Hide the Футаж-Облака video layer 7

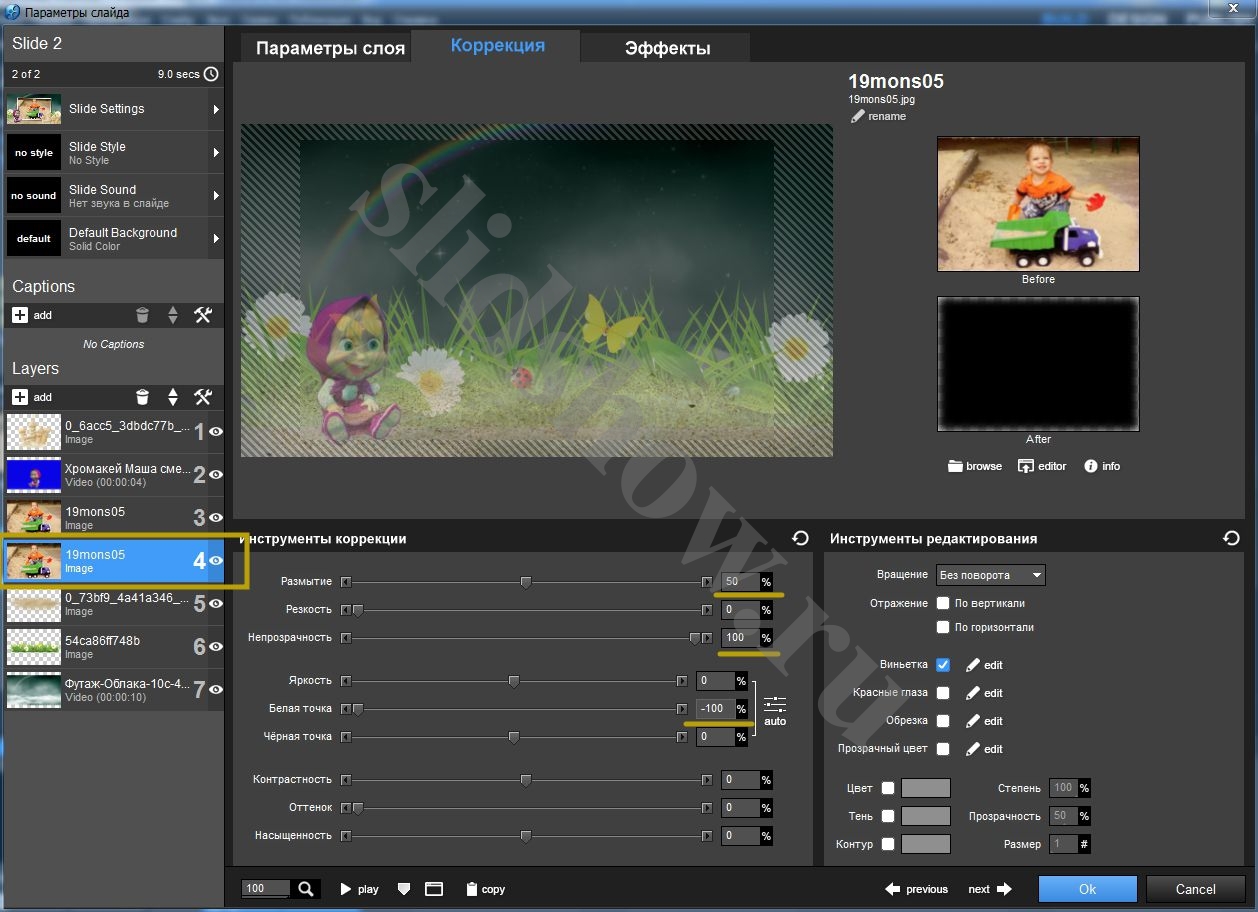(x=215, y=690)
